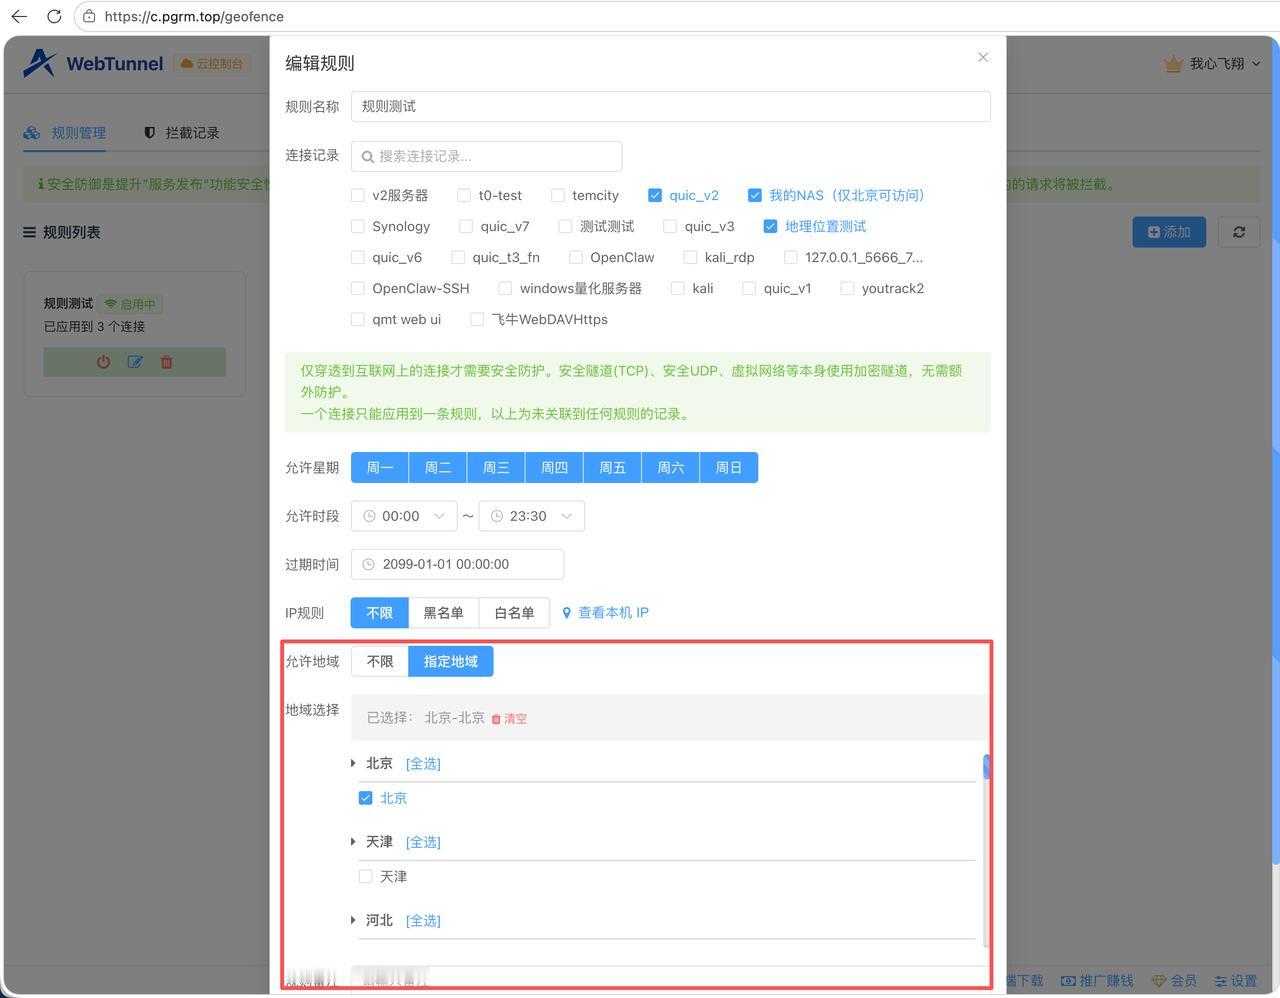Toggle 周三 allowed weekday

coord(496,467)
